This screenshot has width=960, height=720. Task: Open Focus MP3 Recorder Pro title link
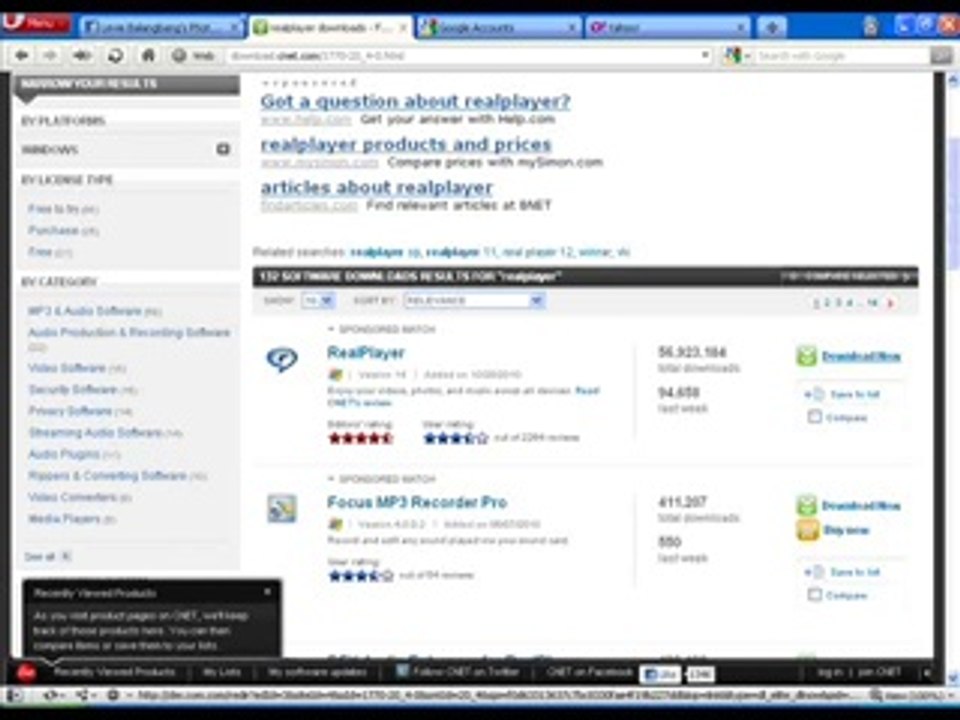point(417,502)
